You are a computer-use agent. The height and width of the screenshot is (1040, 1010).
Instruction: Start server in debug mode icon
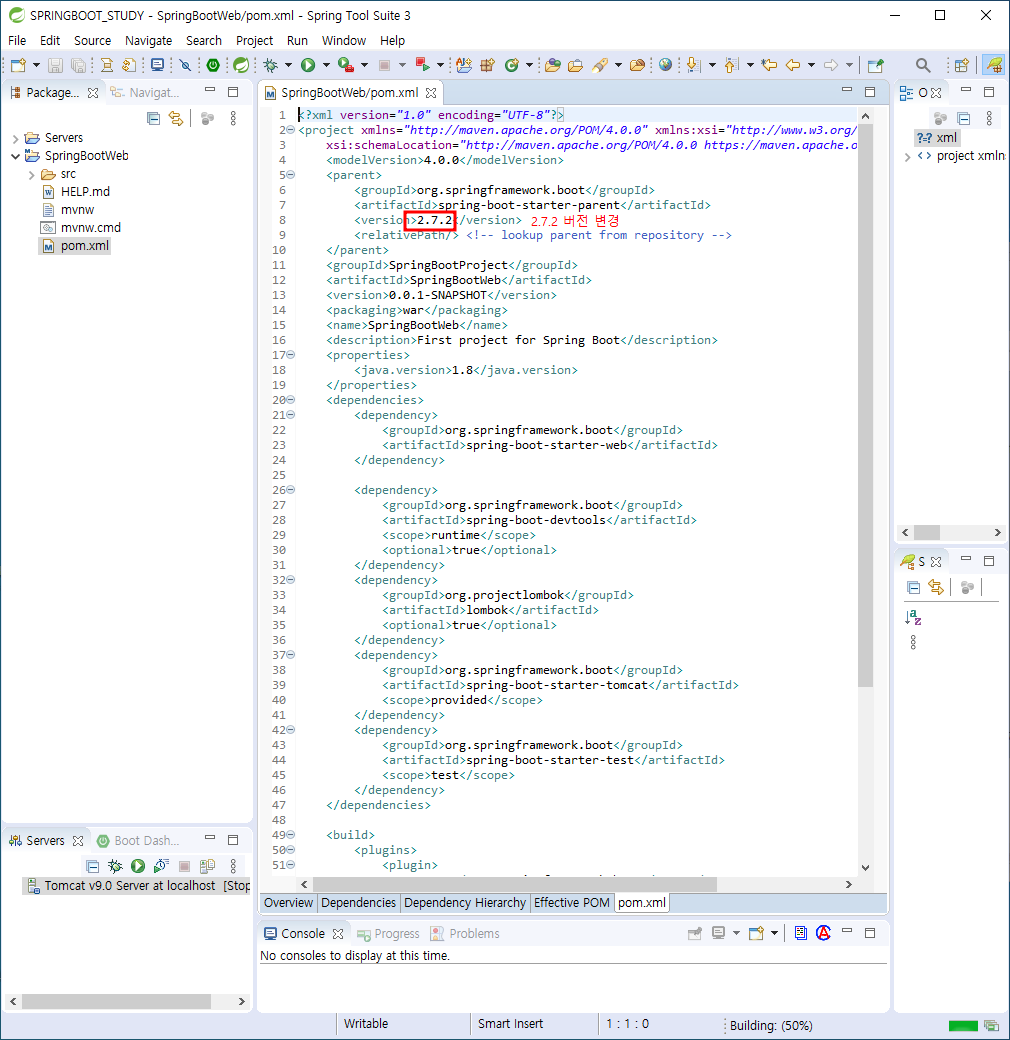point(115,866)
